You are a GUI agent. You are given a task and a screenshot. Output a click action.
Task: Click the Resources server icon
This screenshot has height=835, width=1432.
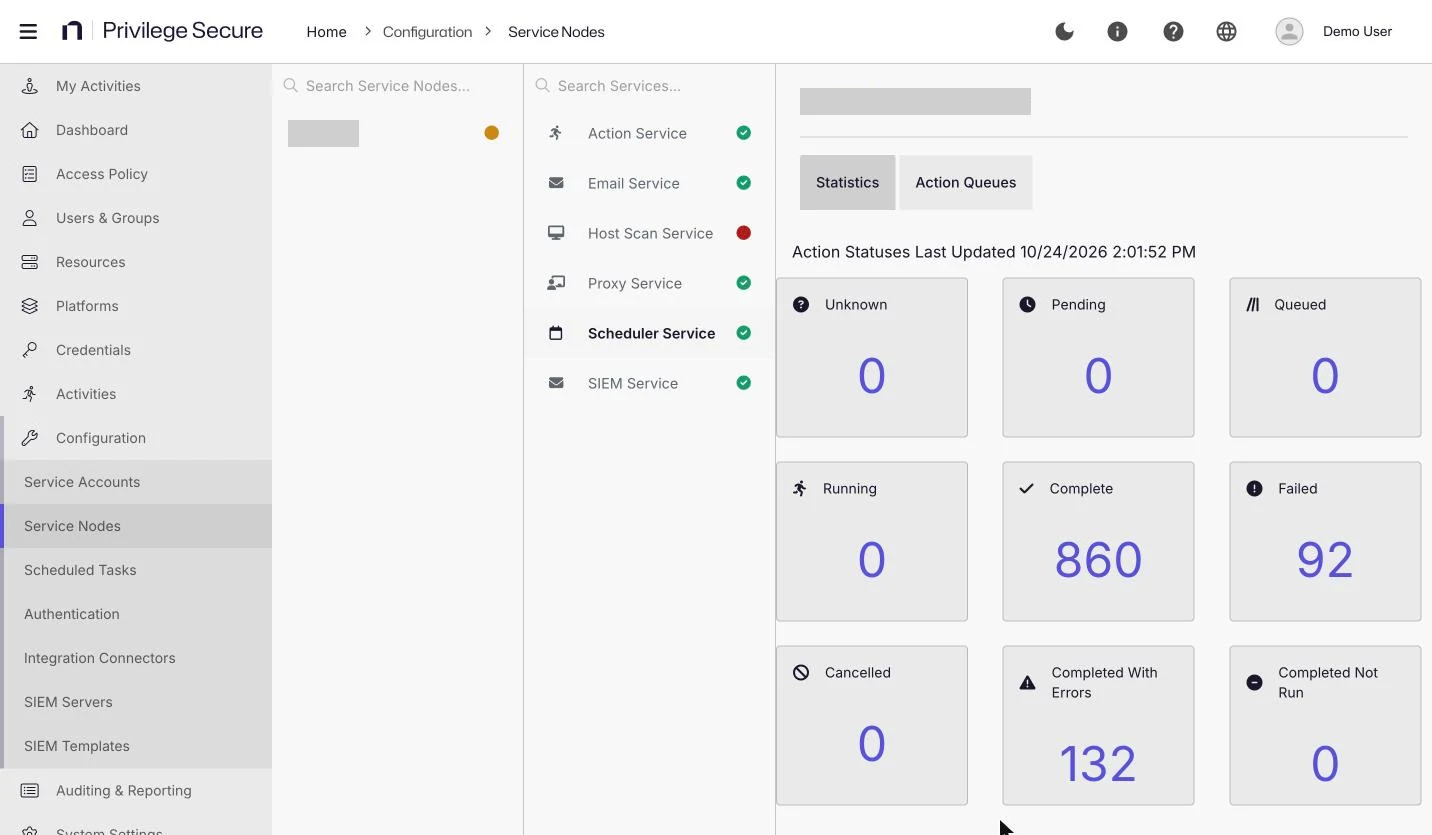pyautogui.click(x=30, y=262)
